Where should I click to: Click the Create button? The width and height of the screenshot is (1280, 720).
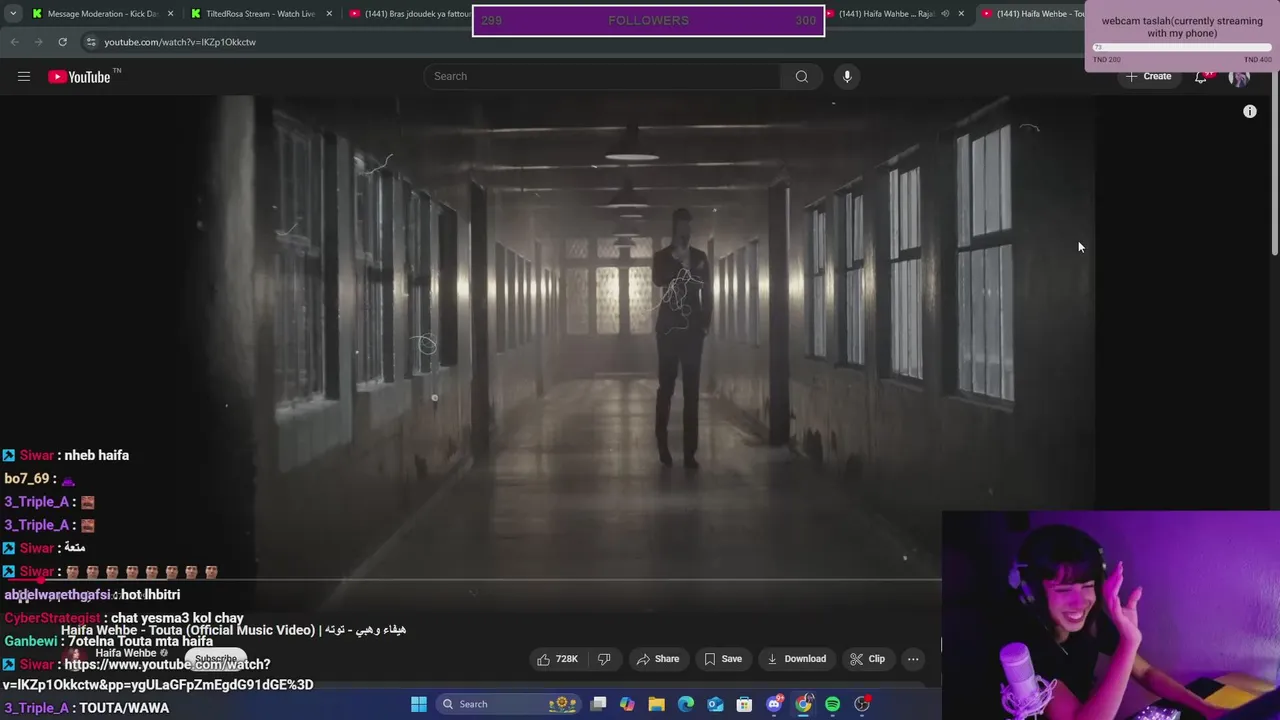1148,76
